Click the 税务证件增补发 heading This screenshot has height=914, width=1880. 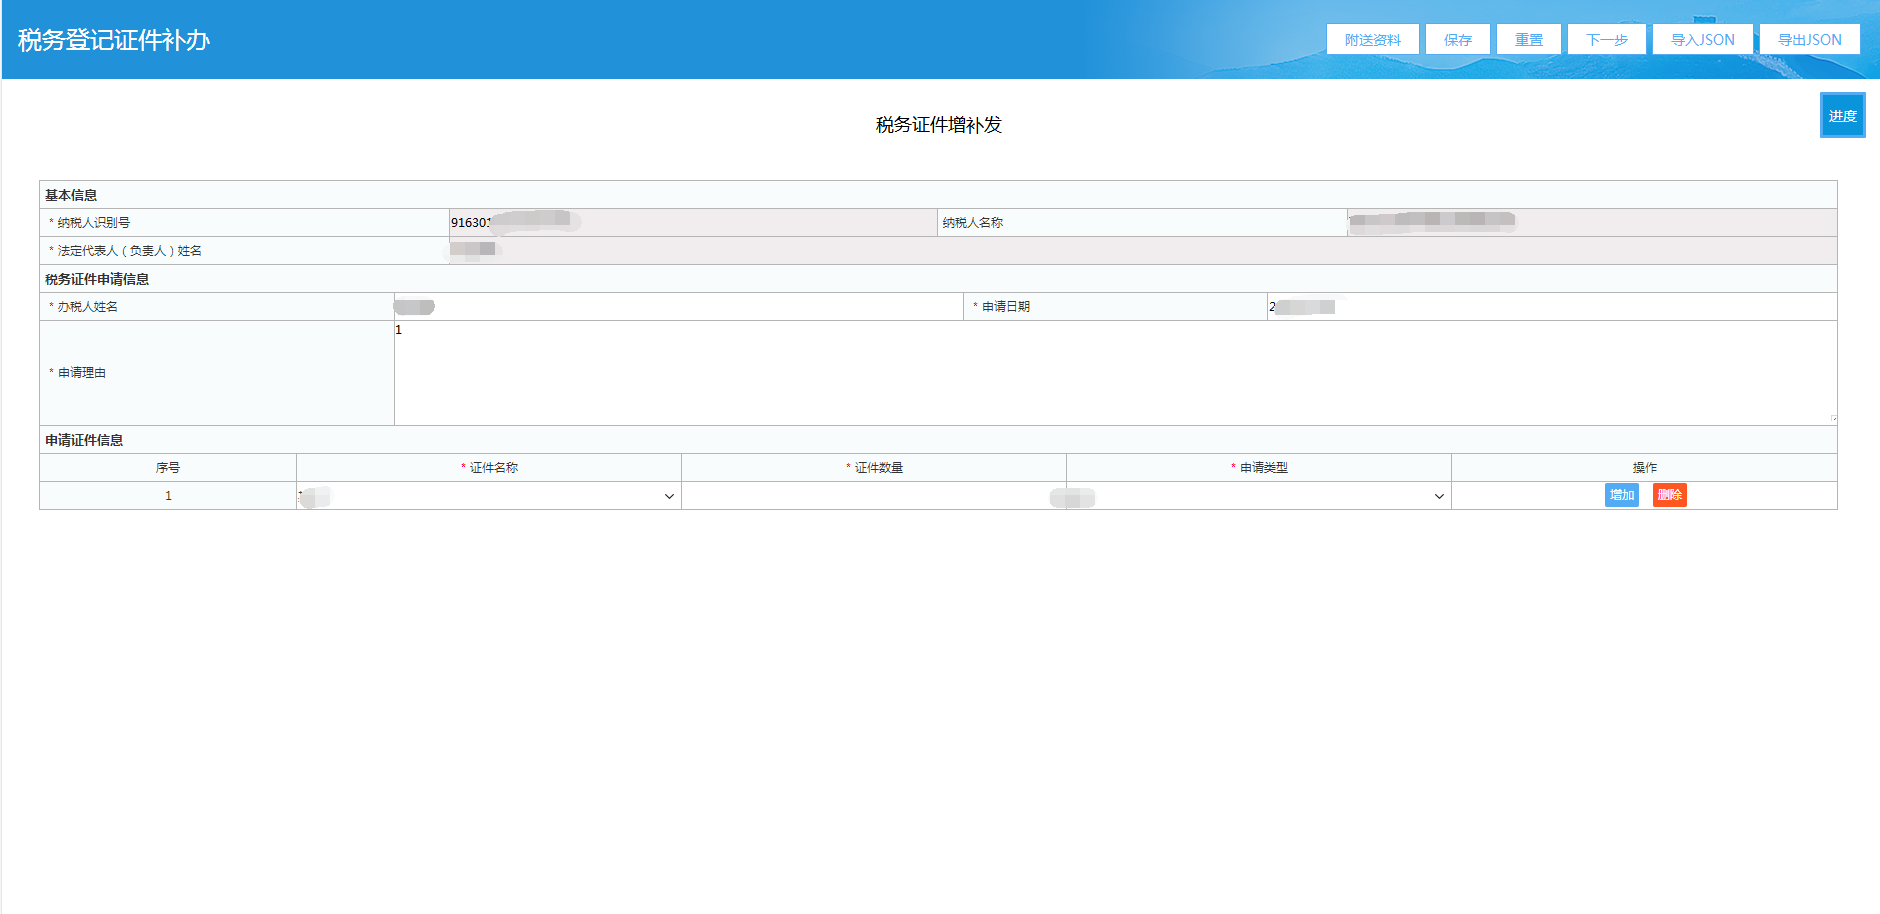[x=939, y=124]
